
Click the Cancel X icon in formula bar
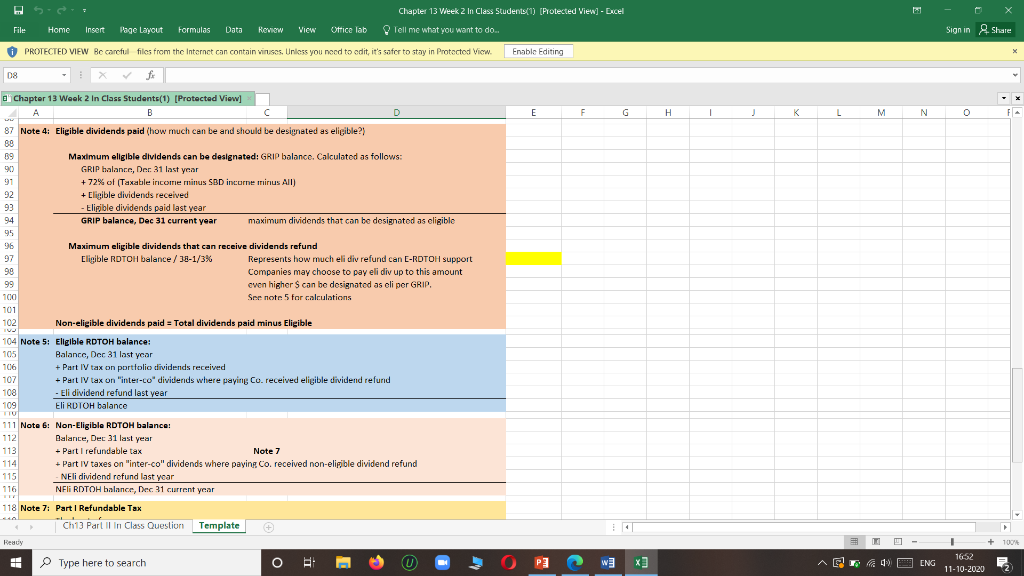tap(103, 75)
